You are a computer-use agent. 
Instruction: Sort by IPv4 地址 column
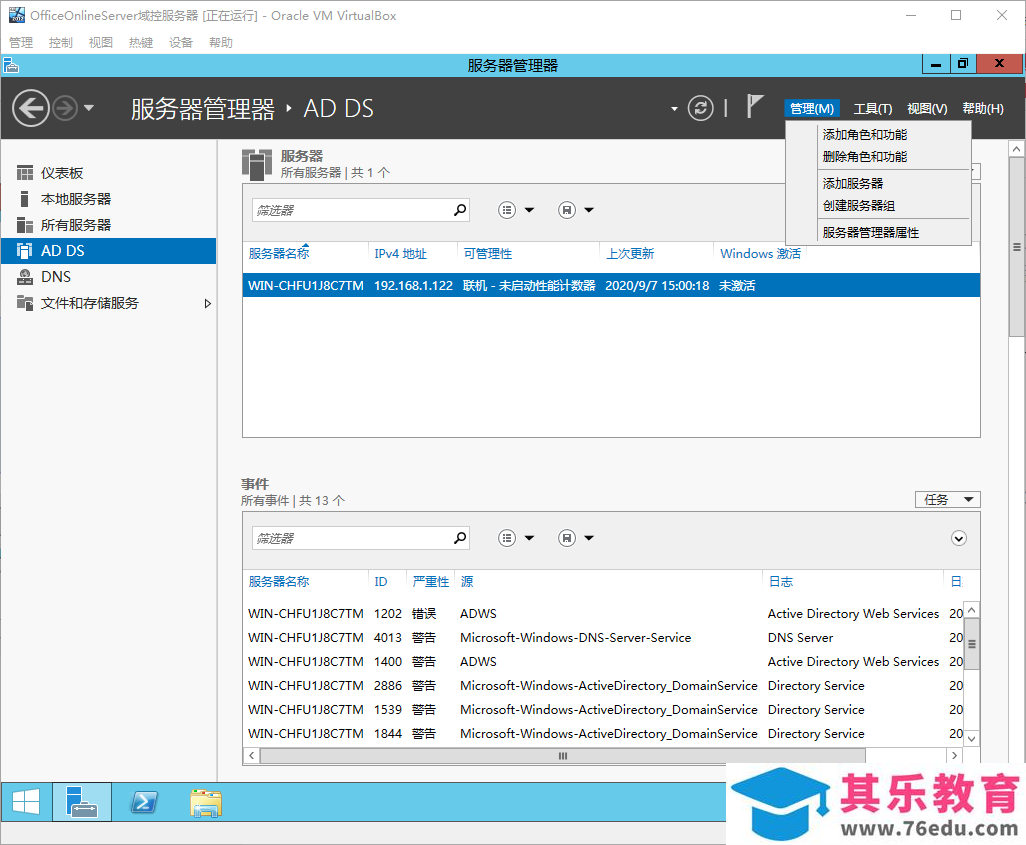(400, 254)
